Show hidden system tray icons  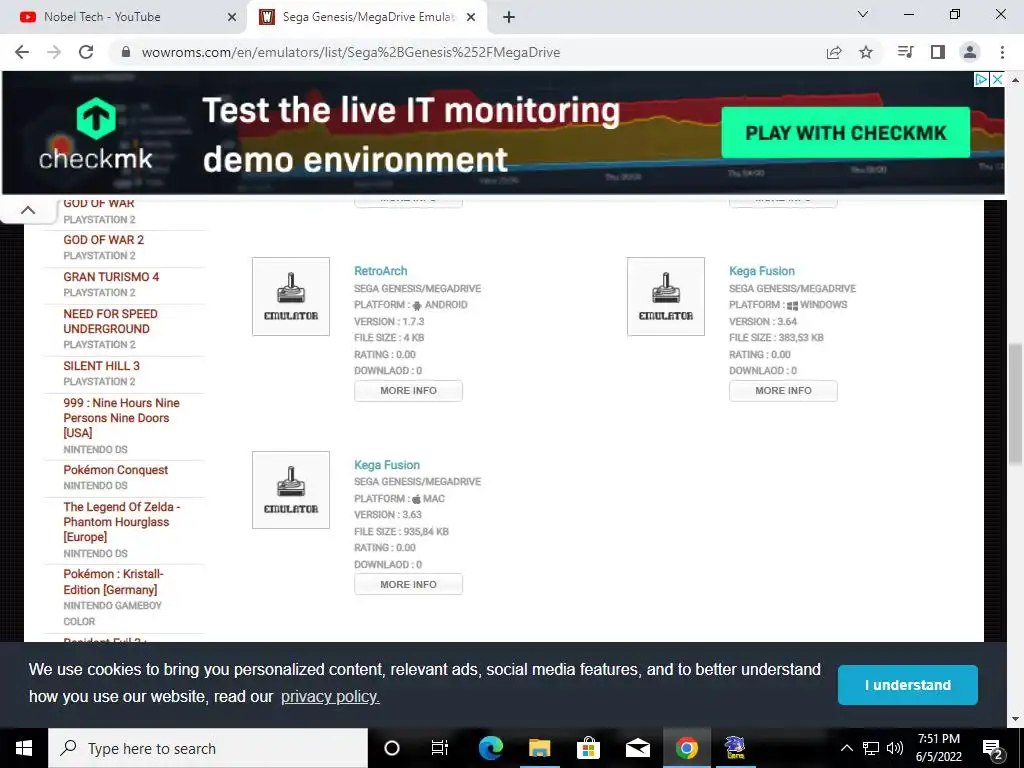point(846,748)
